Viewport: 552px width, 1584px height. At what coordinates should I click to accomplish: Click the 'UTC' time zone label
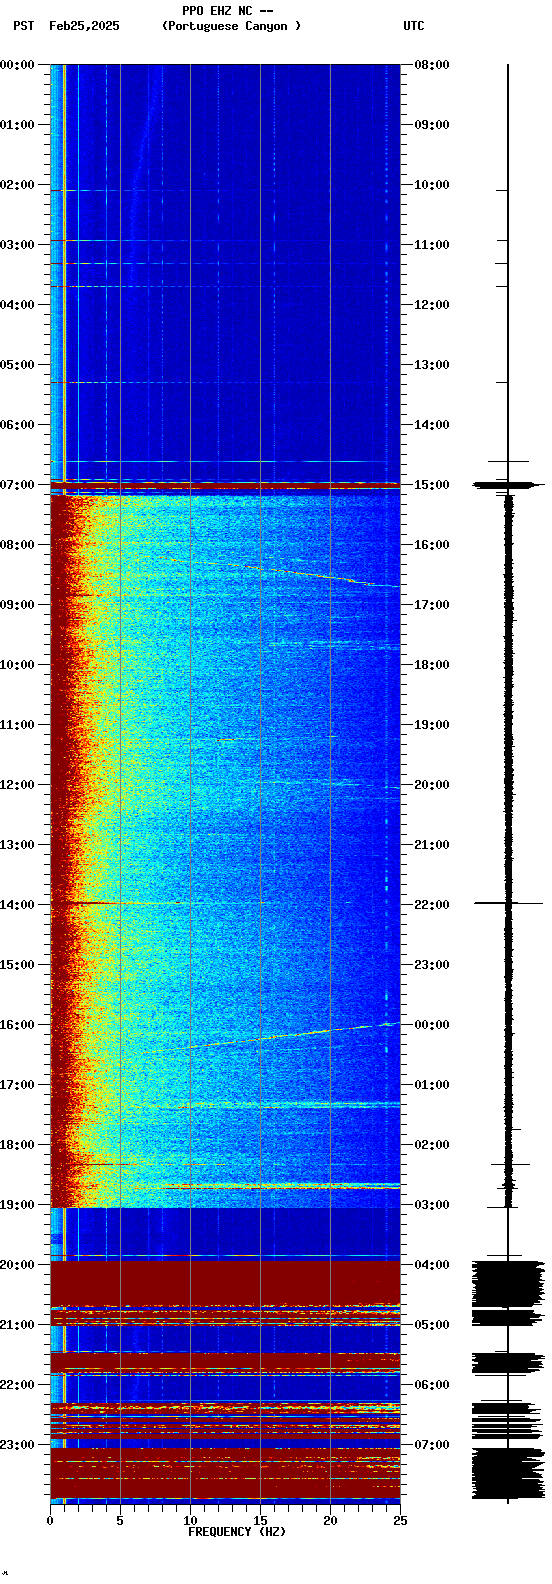coord(414,26)
